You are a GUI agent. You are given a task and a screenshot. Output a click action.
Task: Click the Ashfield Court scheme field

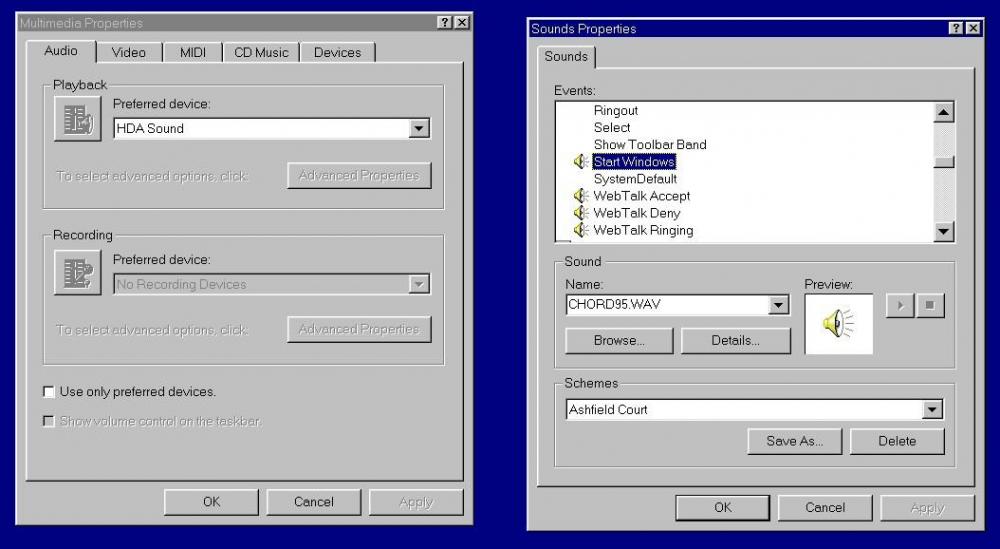click(744, 409)
